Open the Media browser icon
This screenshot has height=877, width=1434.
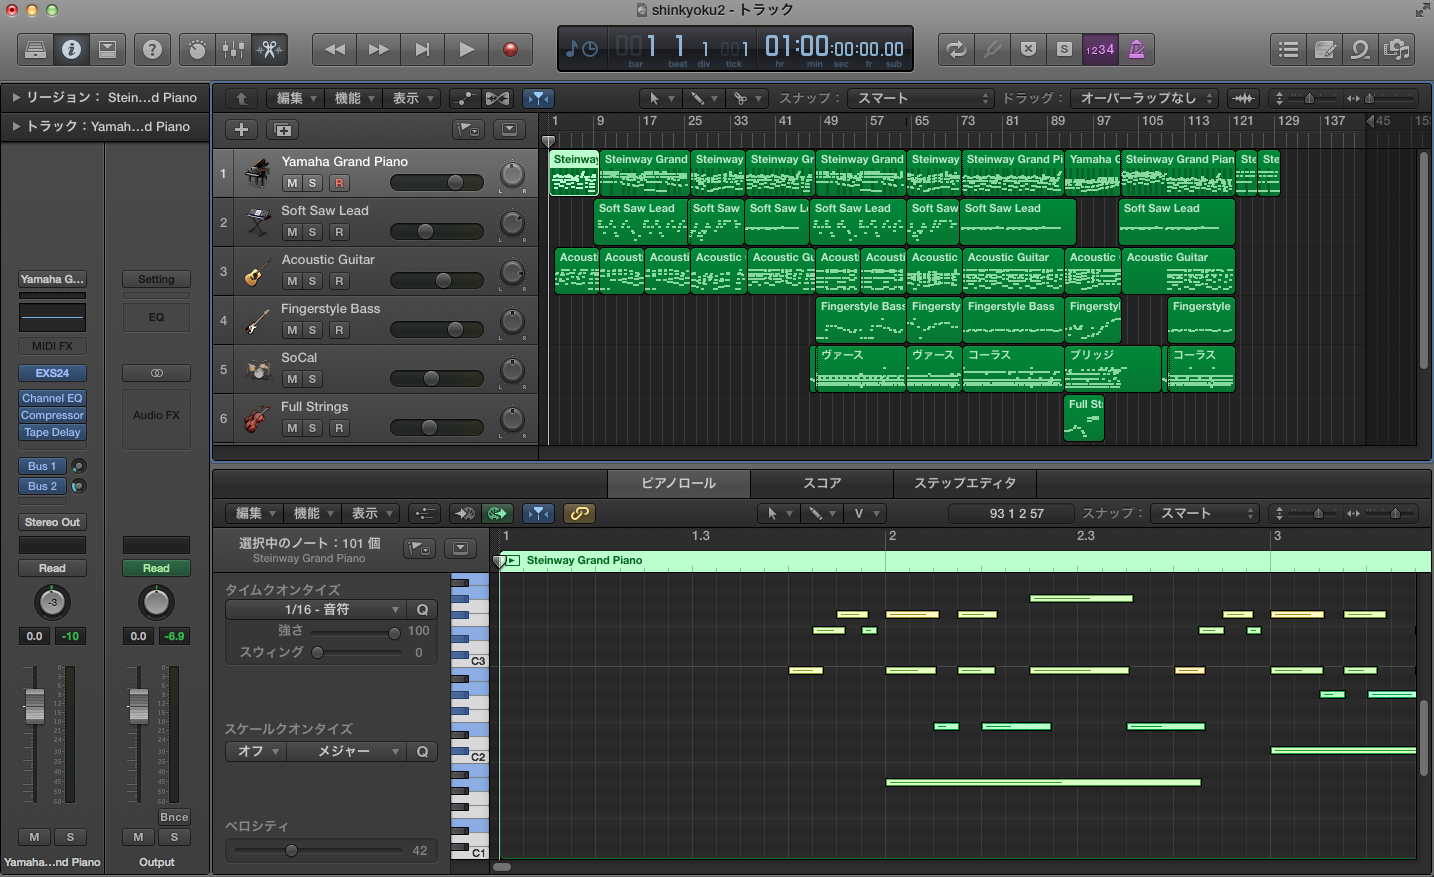[1397, 49]
